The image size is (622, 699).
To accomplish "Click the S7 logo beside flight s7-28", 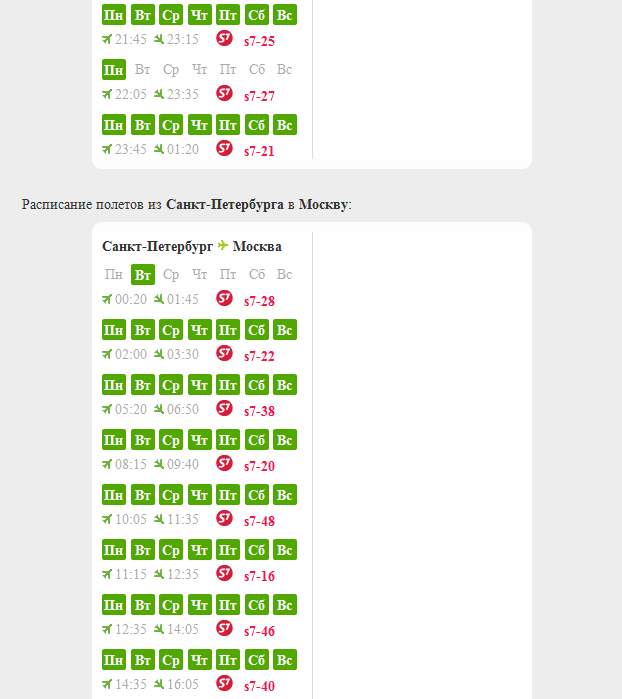I will pos(224,298).
